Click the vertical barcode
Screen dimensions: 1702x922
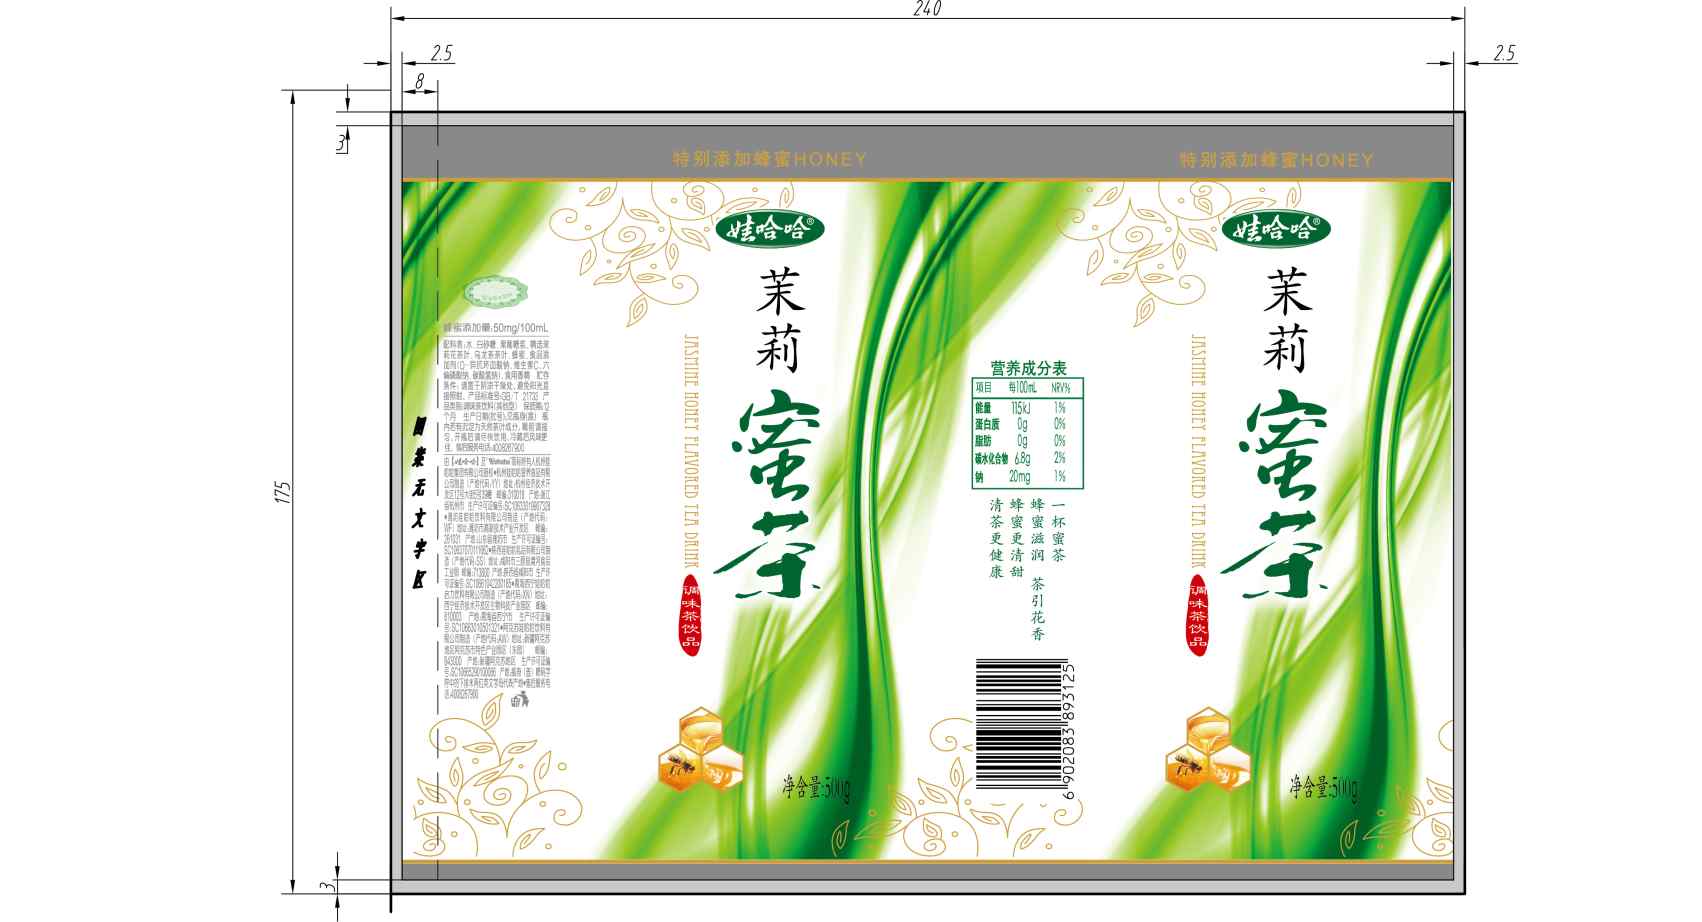[1025, 728]
